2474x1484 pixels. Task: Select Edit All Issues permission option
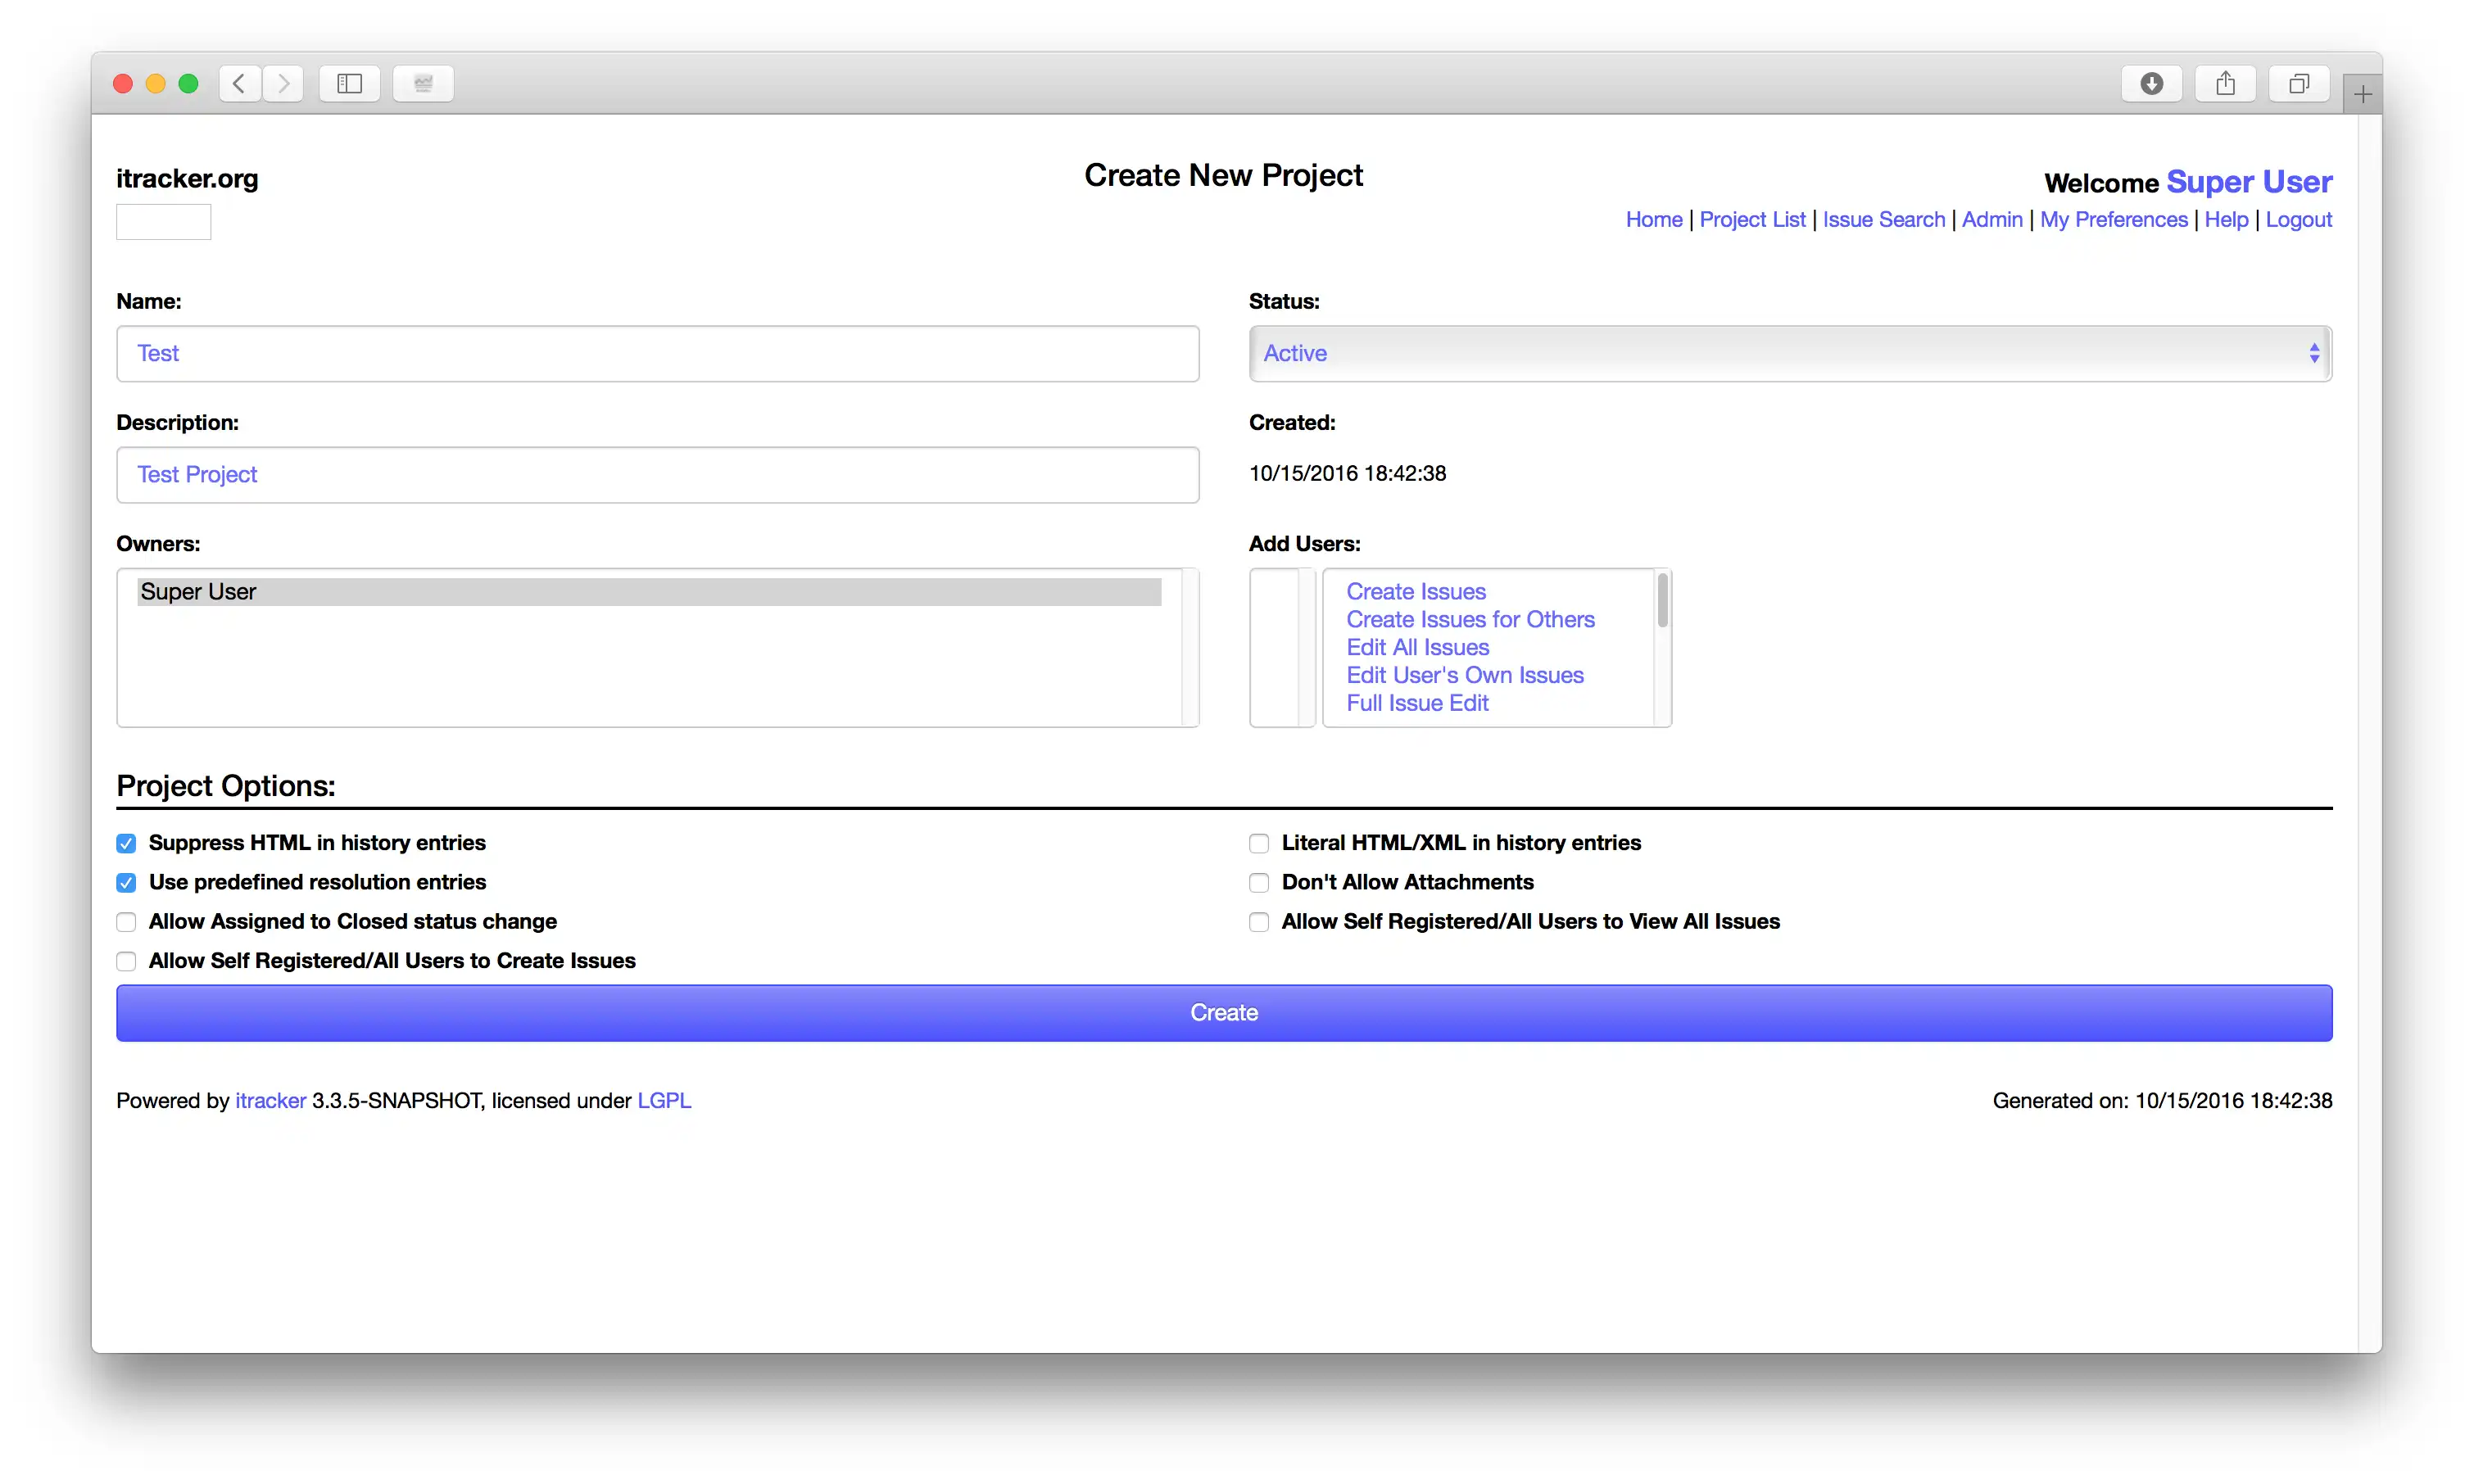pyautogui.click(x=1417, y=647)
